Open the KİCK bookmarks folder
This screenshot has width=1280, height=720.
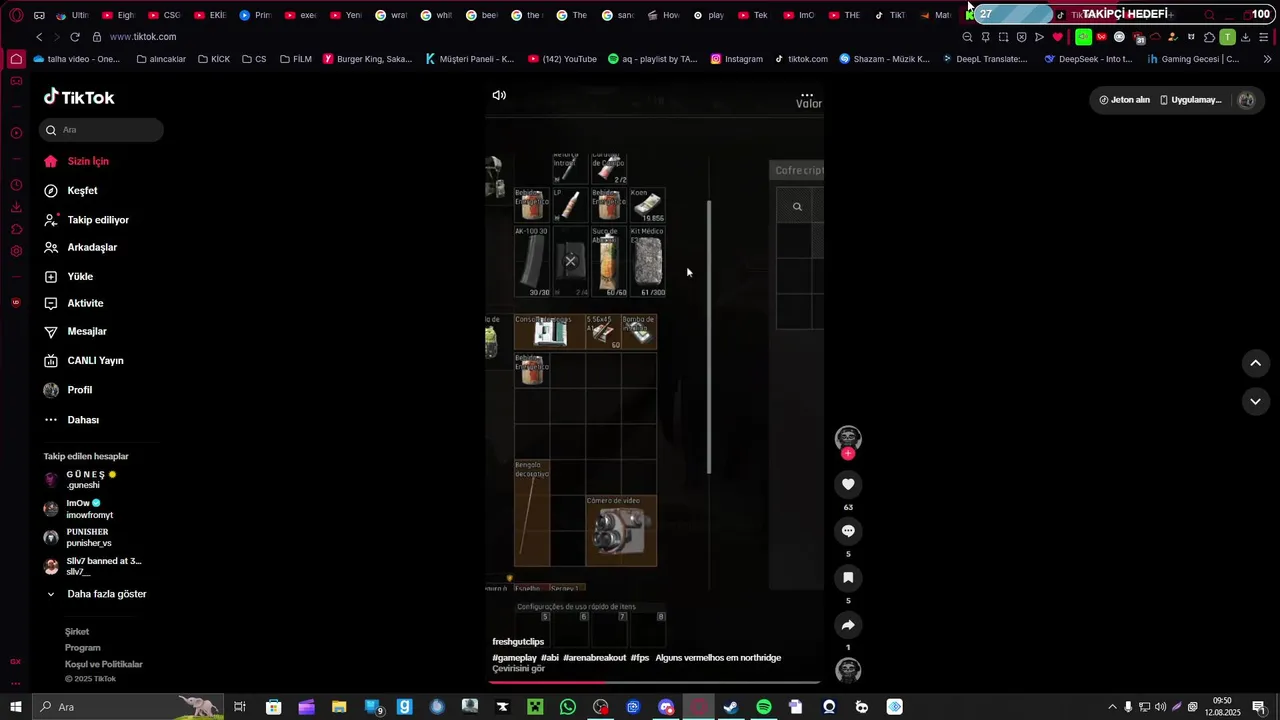coord(214,59)
